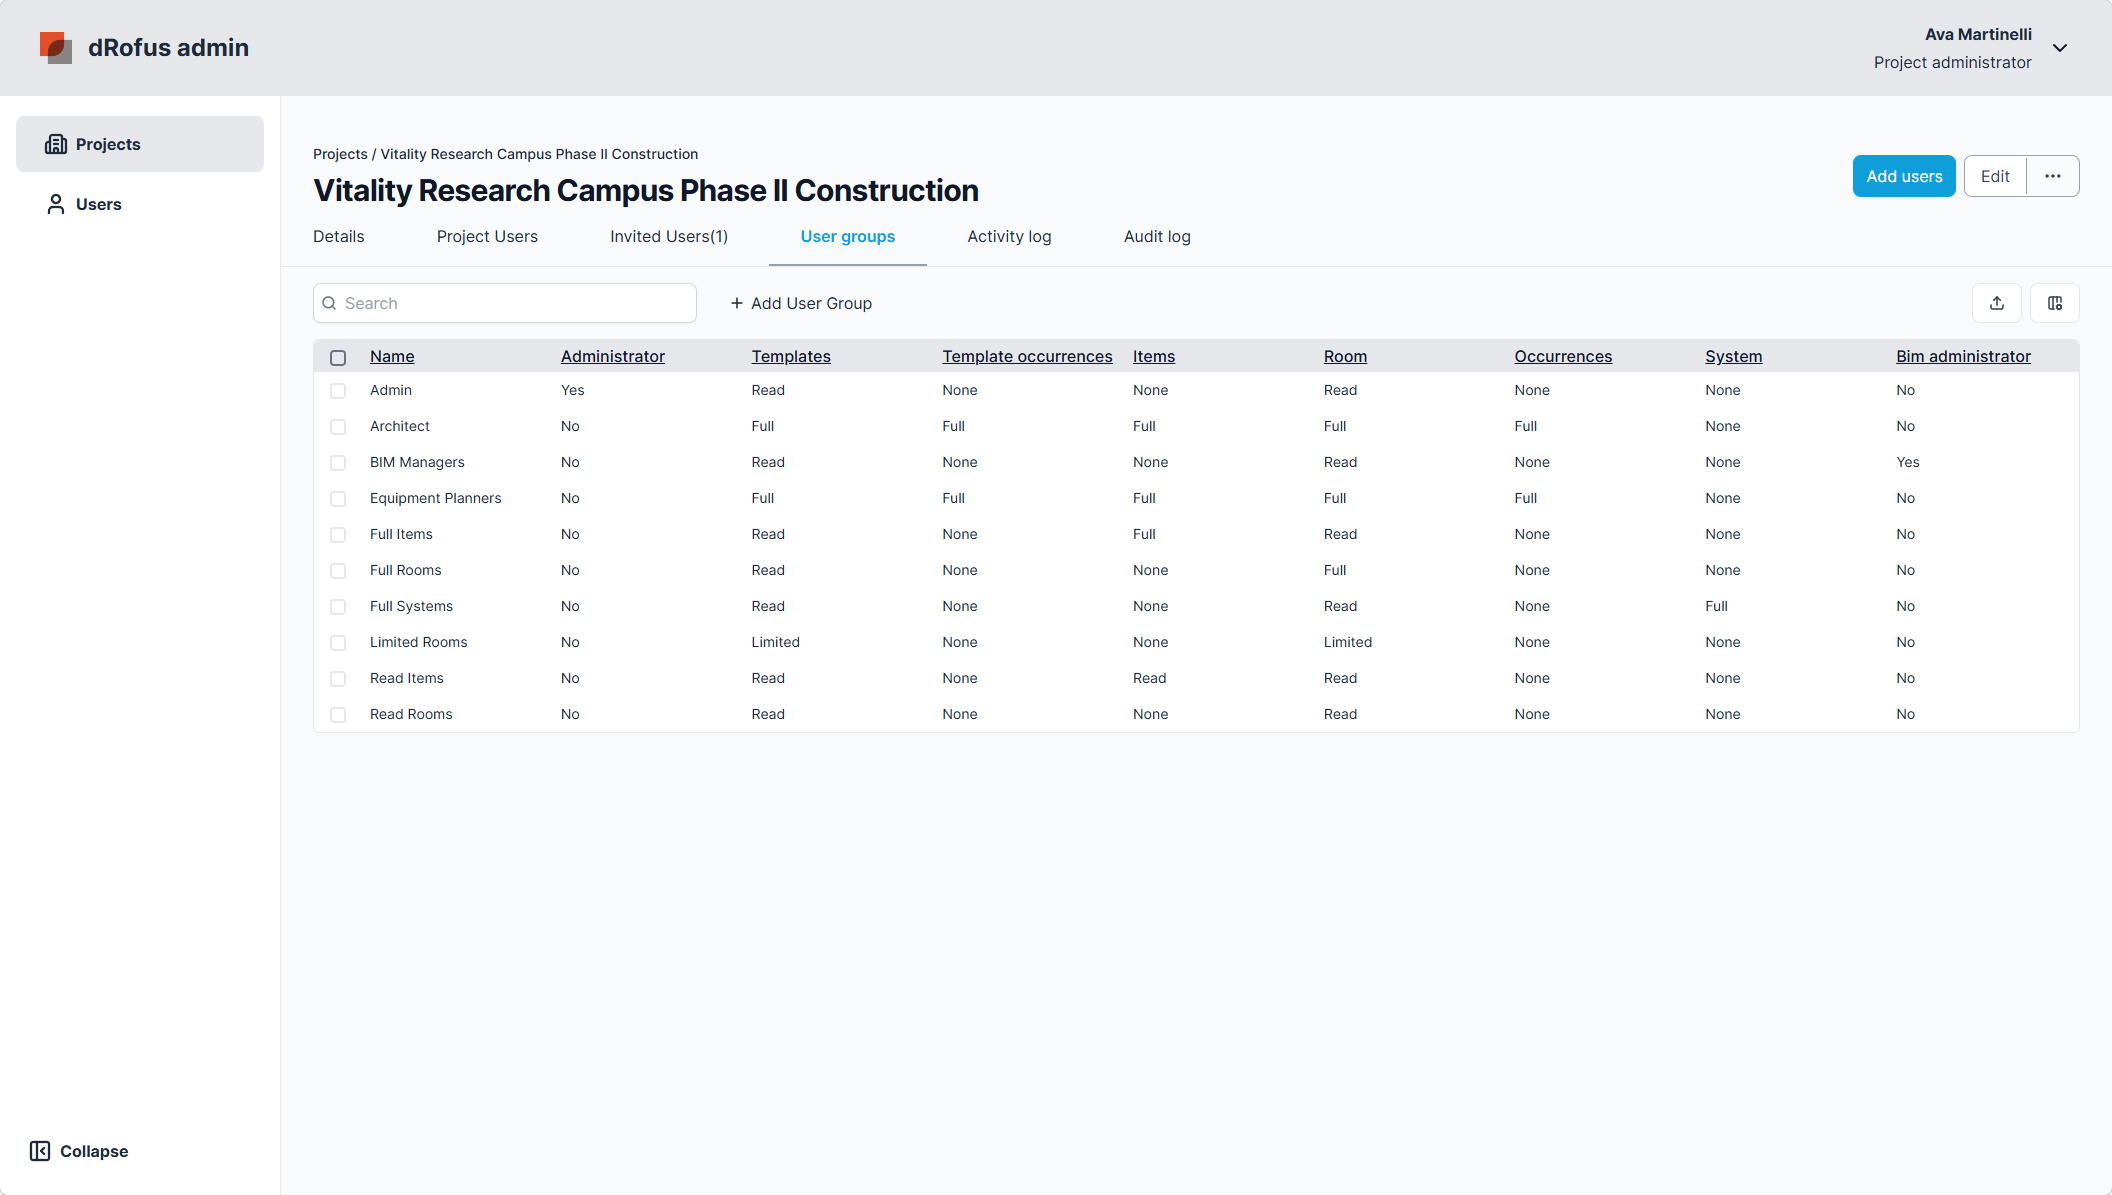
Task: Select the Limited Rooms group name
Action: 419,643
